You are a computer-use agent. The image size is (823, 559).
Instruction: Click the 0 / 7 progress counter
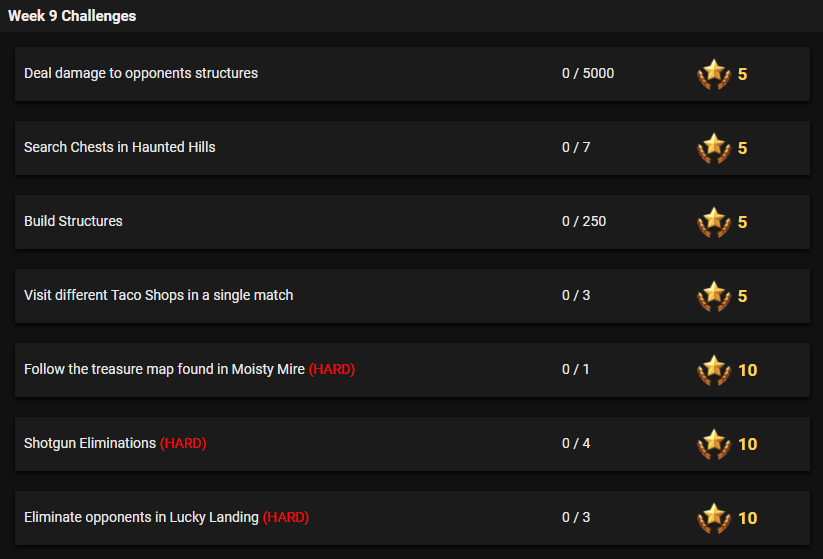(576, 147)
